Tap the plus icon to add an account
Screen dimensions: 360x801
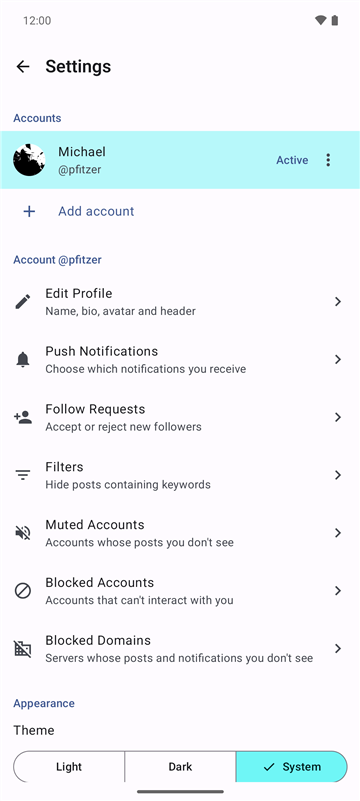pos(29,211)
